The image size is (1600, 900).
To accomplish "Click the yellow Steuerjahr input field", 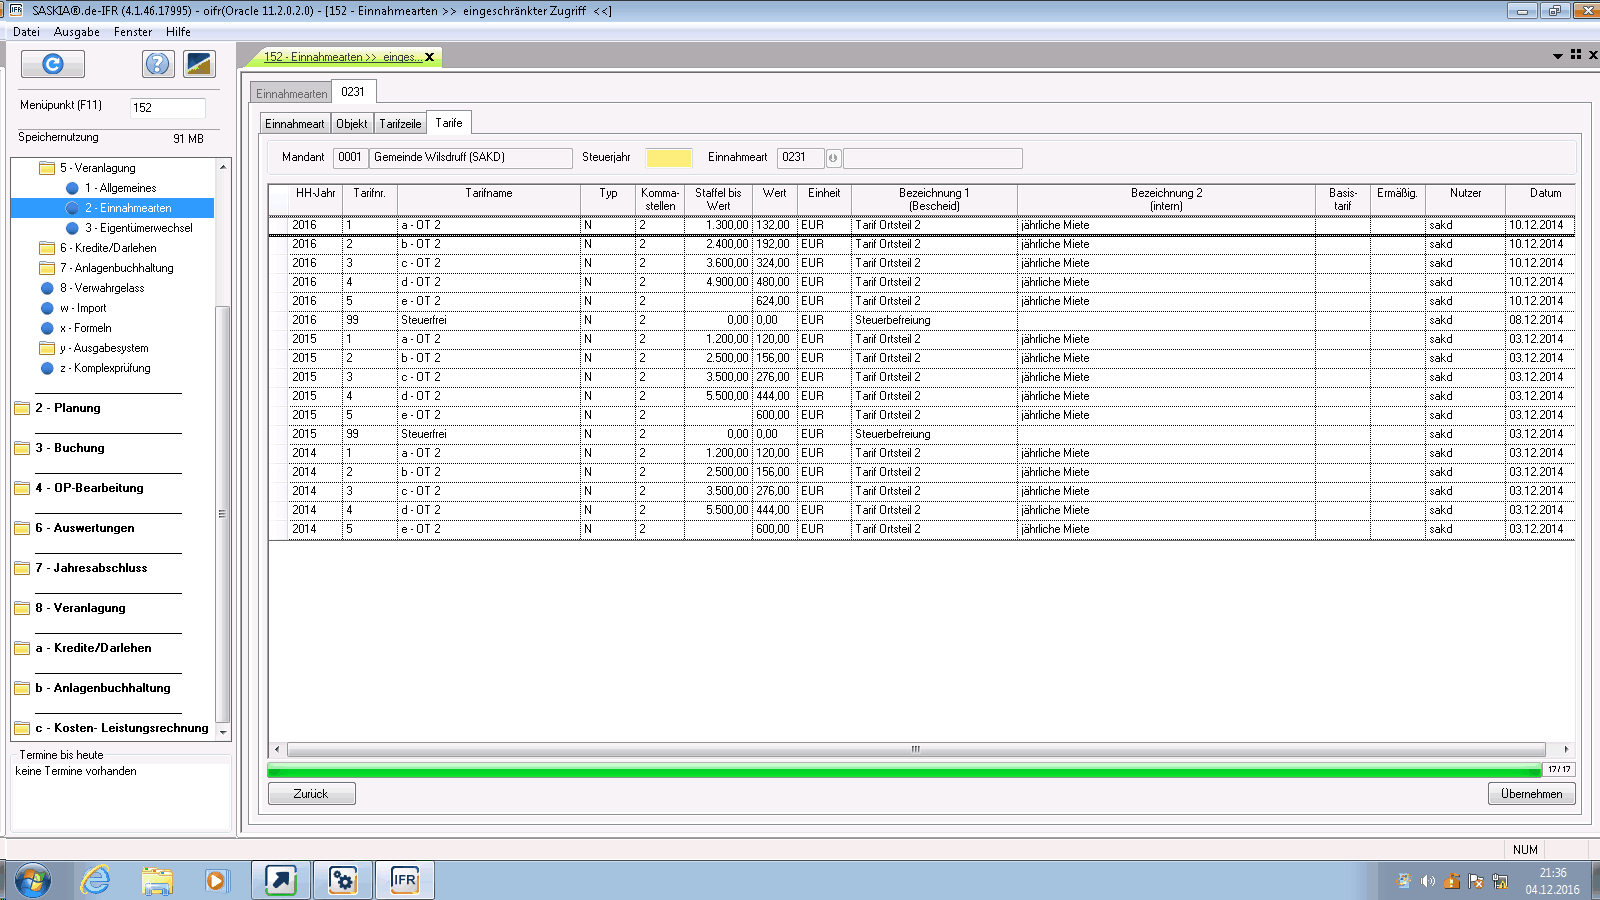I will [x=668, y=158].
